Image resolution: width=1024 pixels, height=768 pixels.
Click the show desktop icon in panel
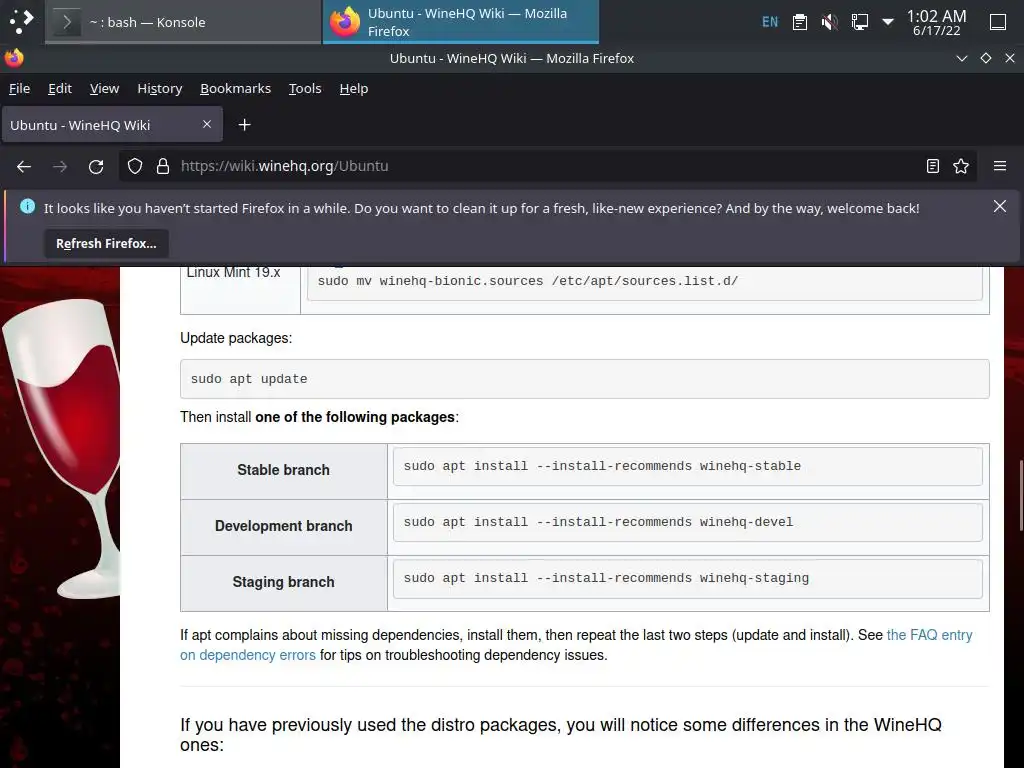[998, 22]
